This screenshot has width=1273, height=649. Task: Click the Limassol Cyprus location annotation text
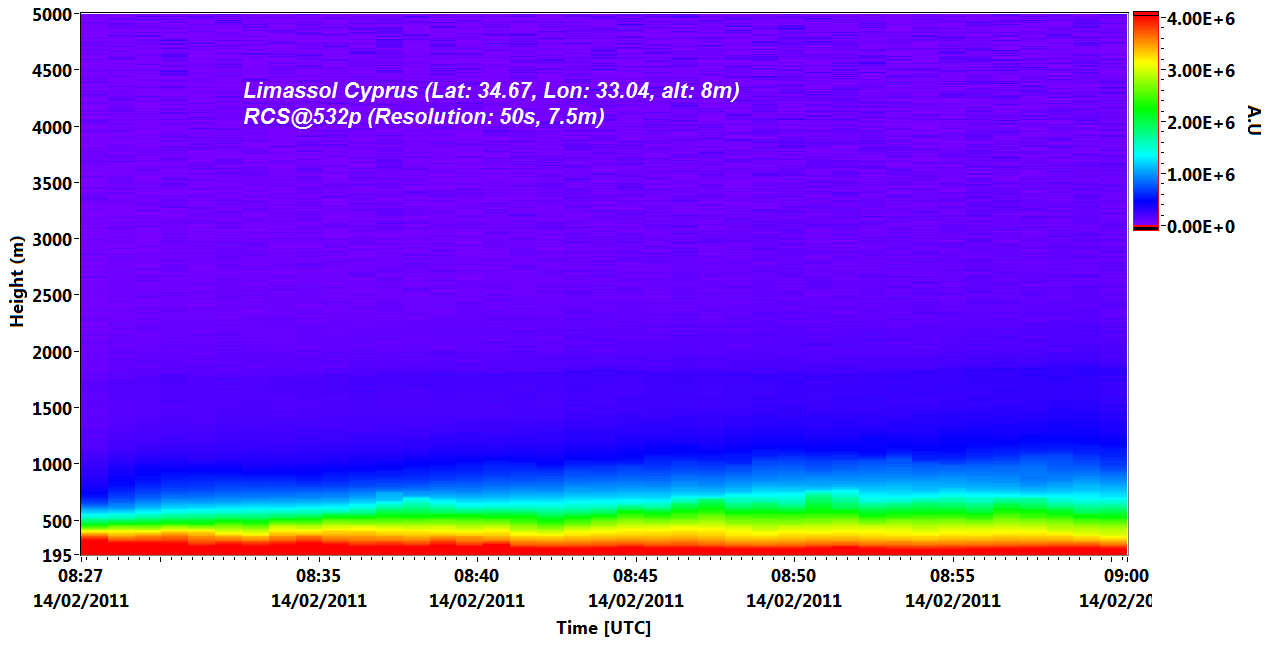coord(491,91)
